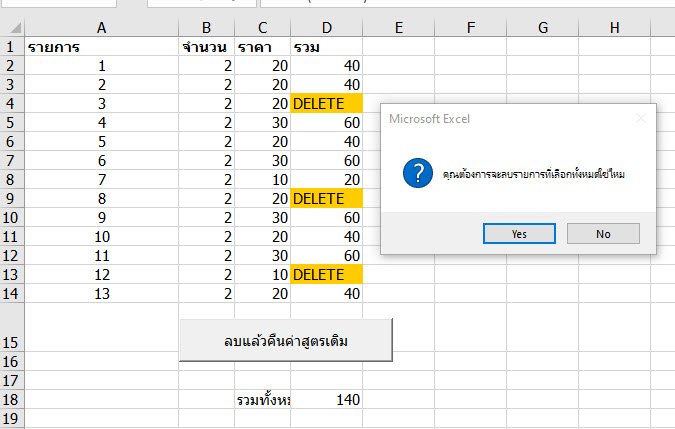Click Yes in the Microsoft Excel dialog
675x429 pixels.
pos(518,233)
